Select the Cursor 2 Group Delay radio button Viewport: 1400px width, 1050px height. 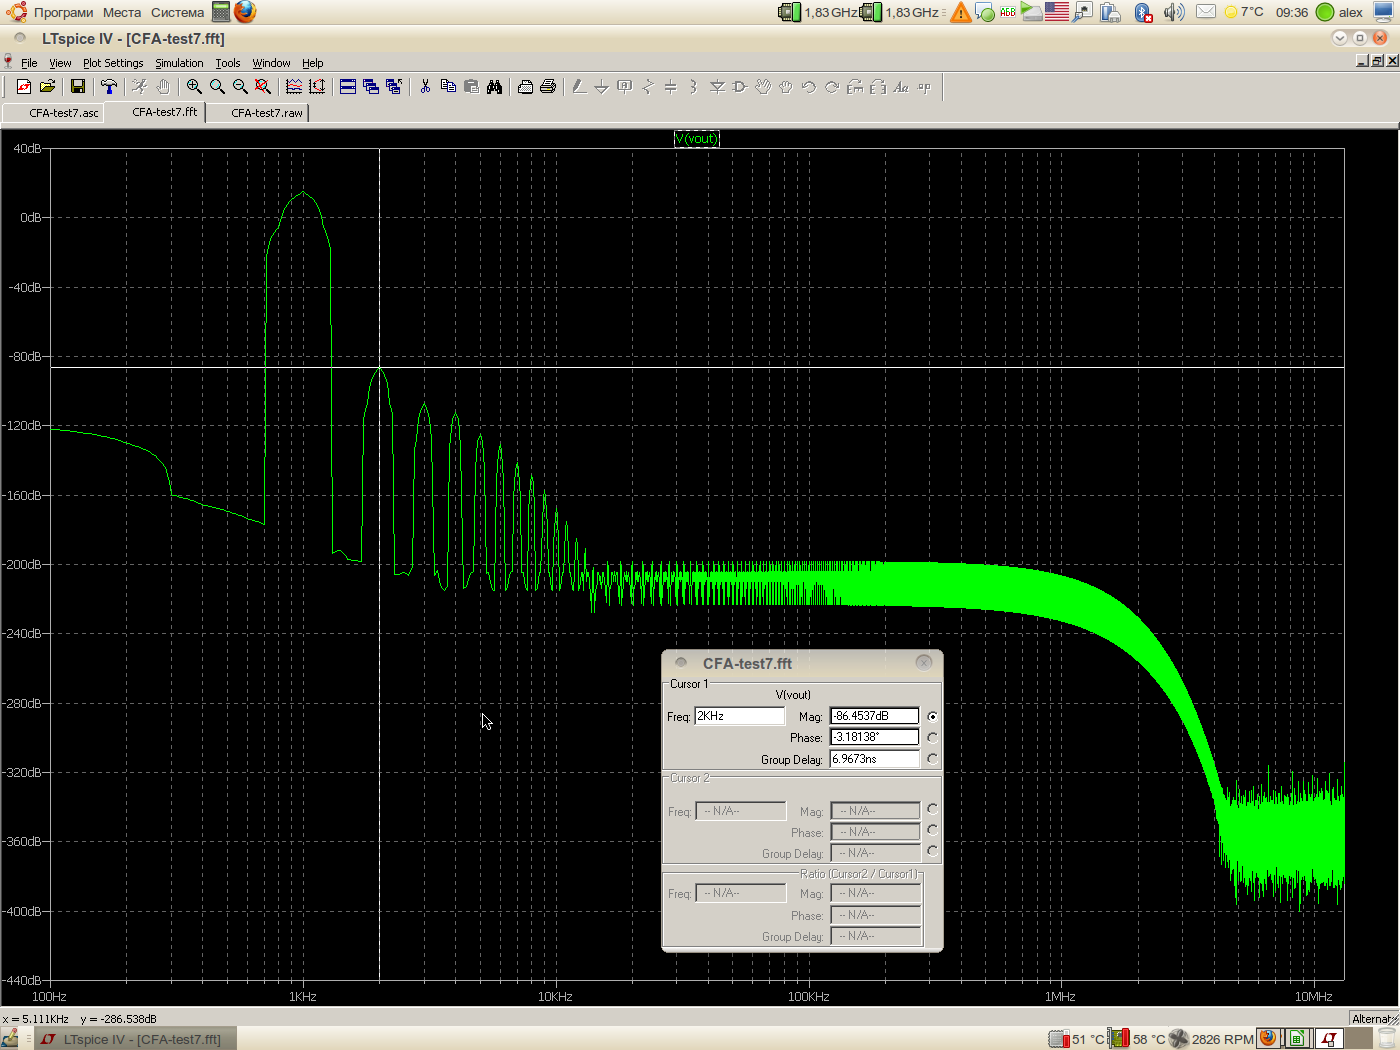pyautogui.click(x=932, y=851)
